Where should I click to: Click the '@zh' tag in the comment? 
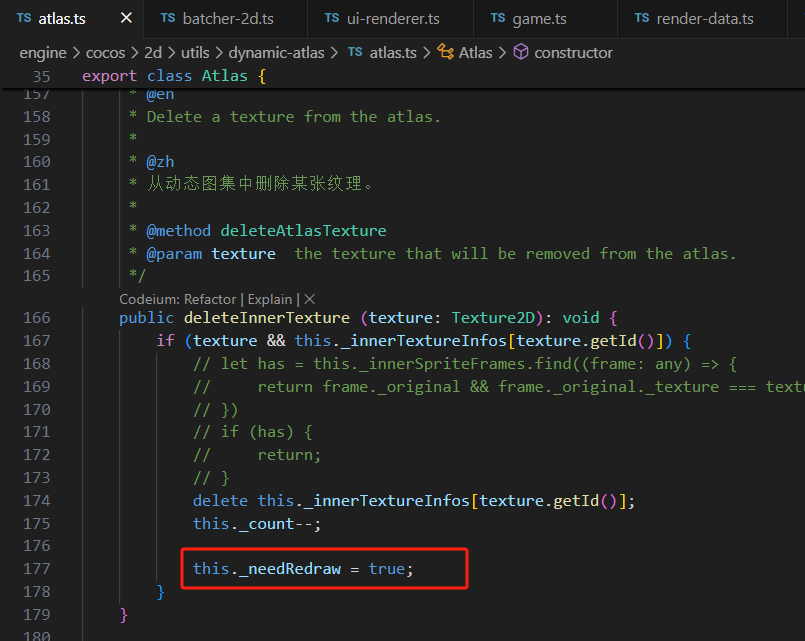[x=160, y=162]
